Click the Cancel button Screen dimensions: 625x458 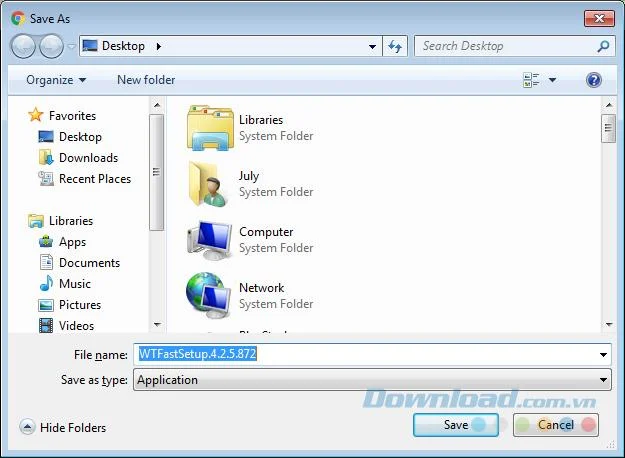556,425
